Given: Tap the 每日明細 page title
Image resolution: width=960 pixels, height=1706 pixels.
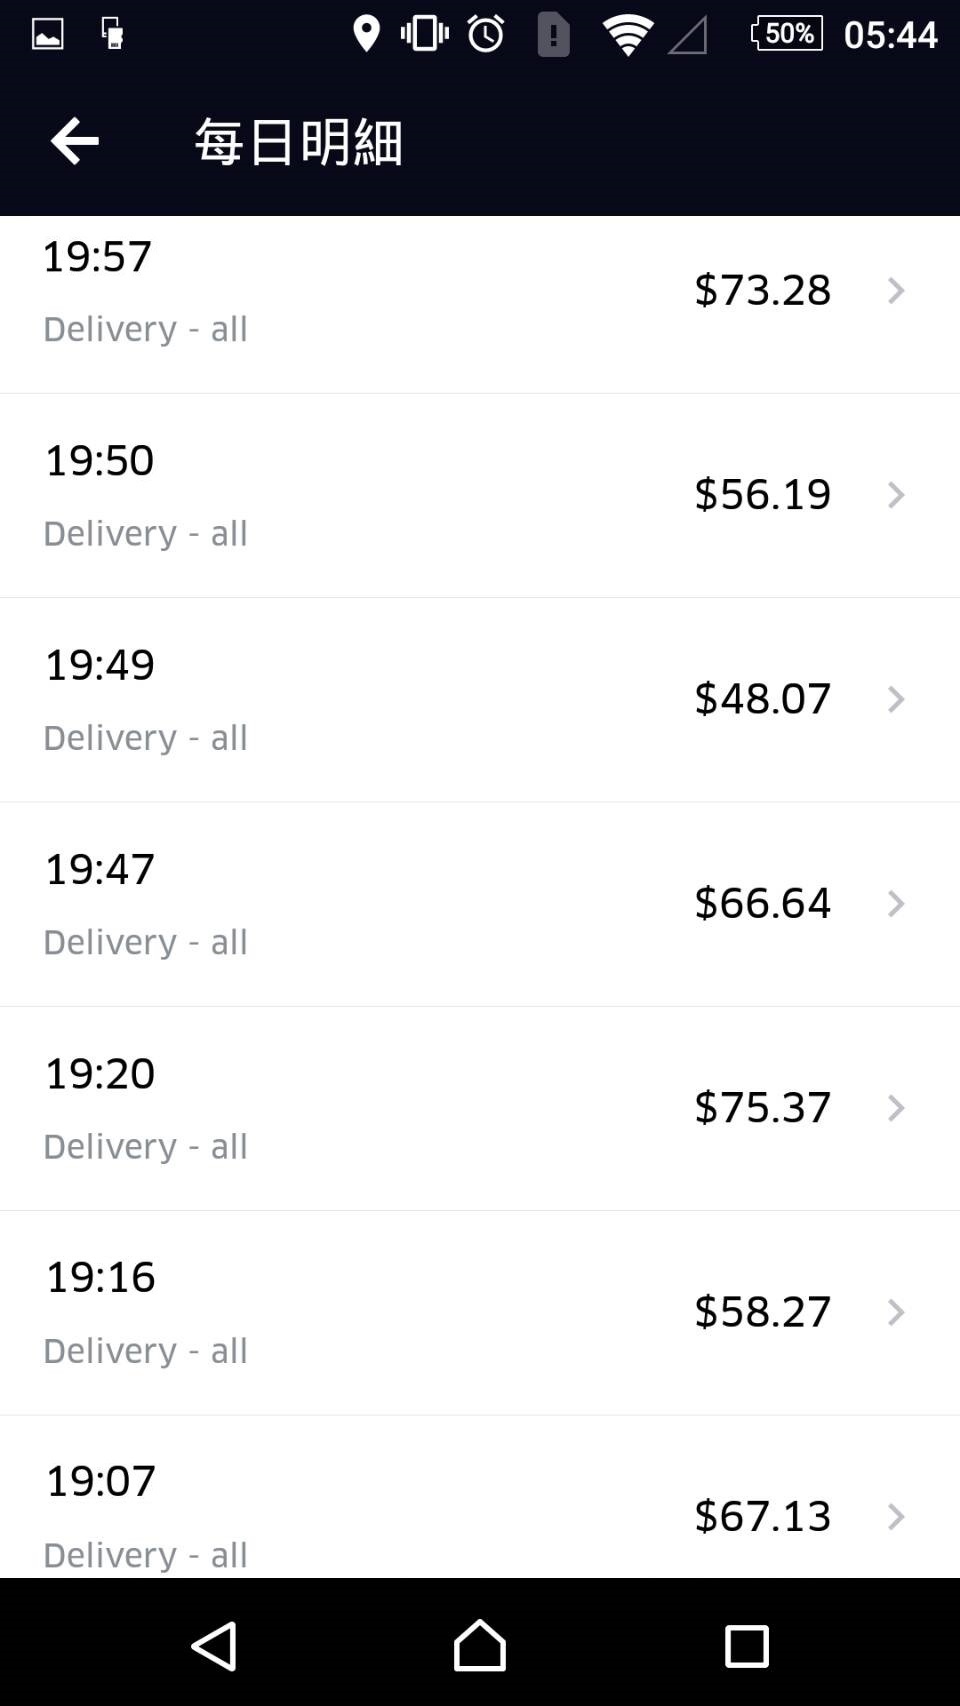Looking at the screenshot, I should tap(298, 141).
